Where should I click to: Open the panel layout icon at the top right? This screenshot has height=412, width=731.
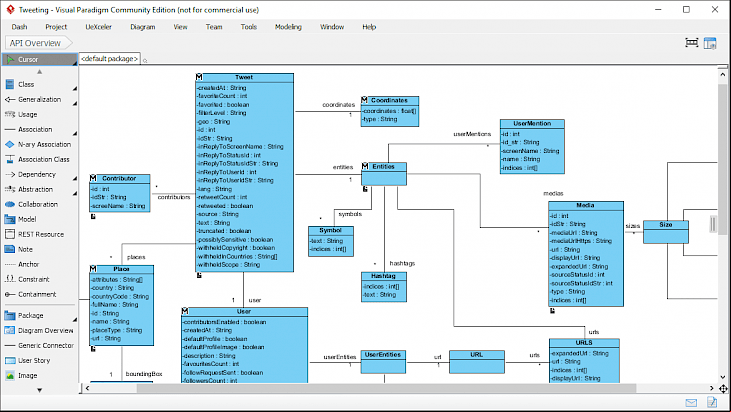(x=710, y=43)
